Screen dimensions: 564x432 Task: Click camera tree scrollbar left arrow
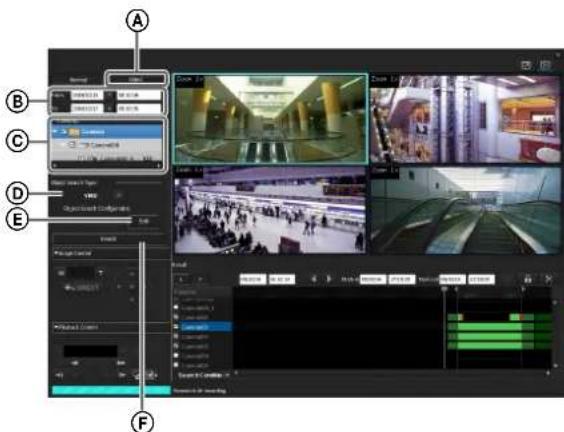(55, 165)
